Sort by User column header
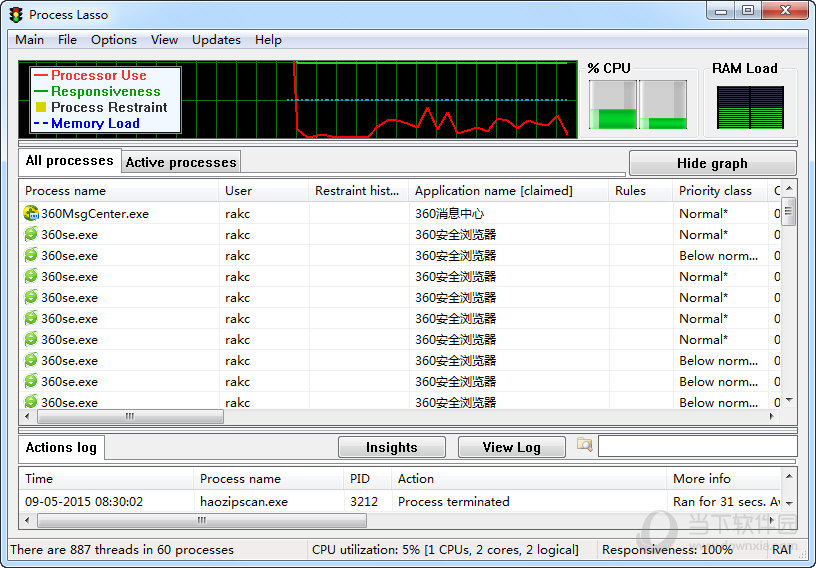 coord(263,191)
